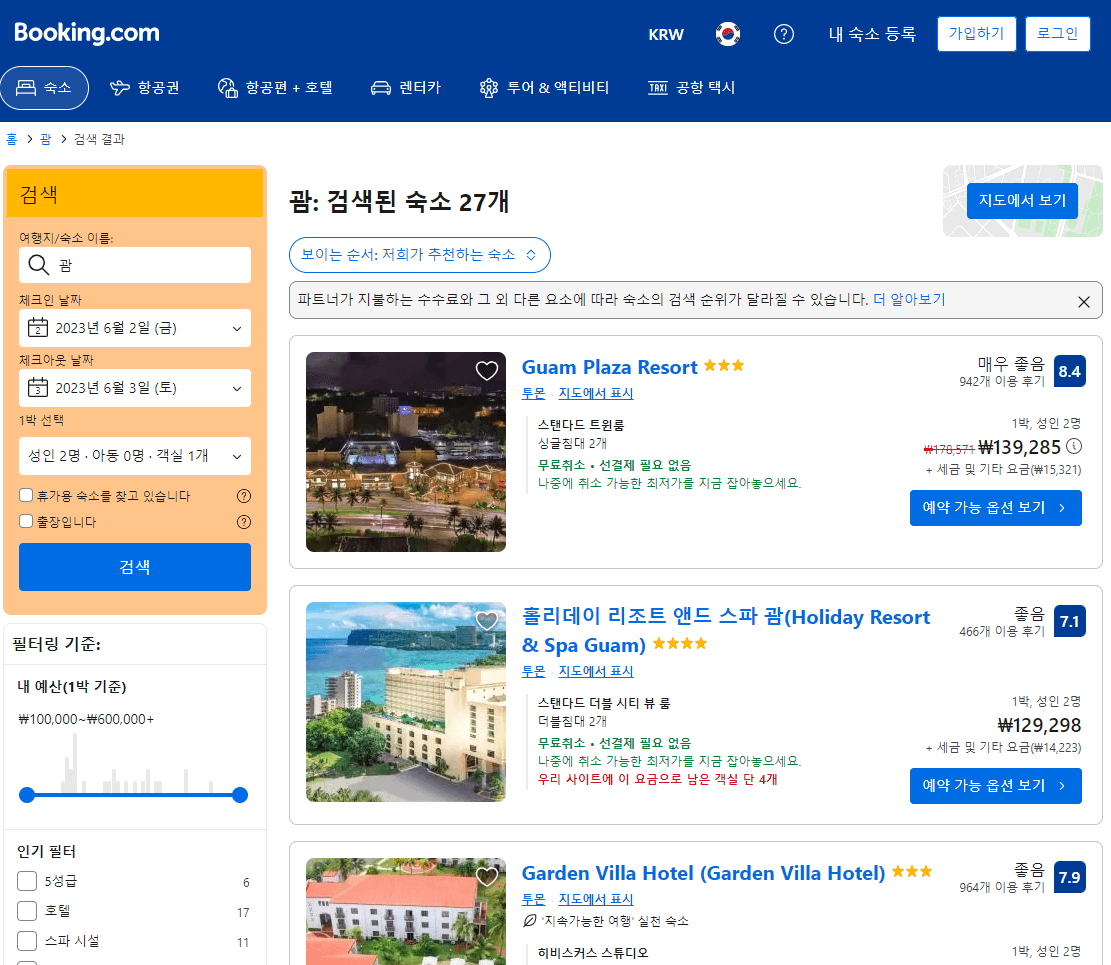Enable the 스파 시설 filter checkbox
Image resolution: width=1111 pixels, height=965 pixels.
pyautogui.click(x=27, y=941)
